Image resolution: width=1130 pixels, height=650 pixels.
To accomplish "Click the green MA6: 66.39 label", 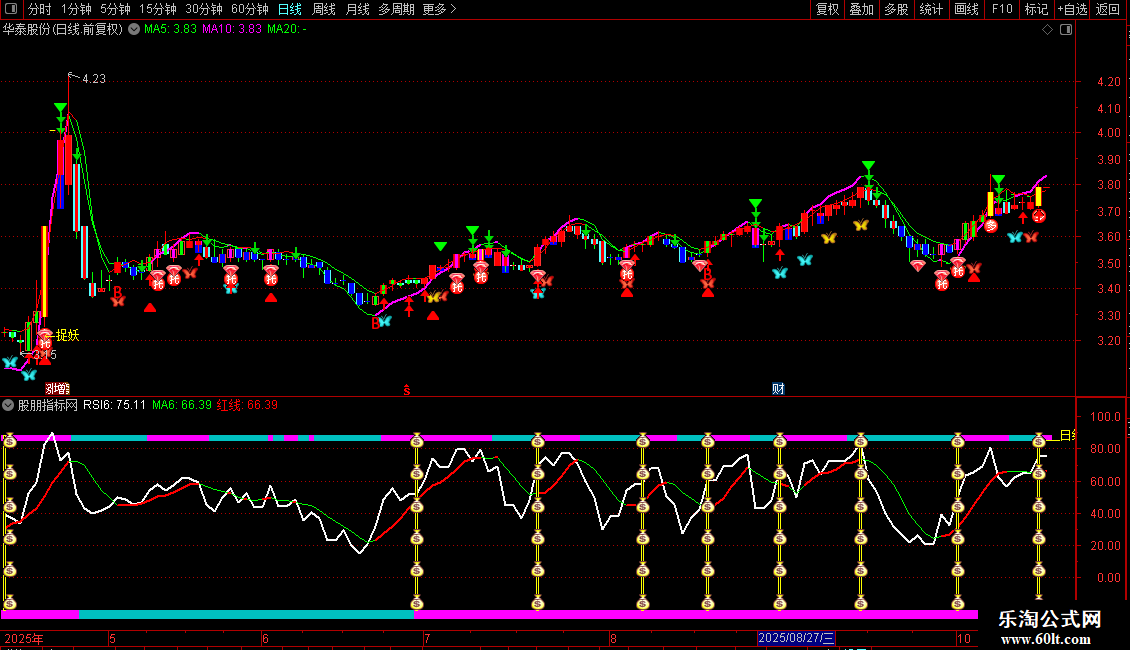I will tap(182, 405).
